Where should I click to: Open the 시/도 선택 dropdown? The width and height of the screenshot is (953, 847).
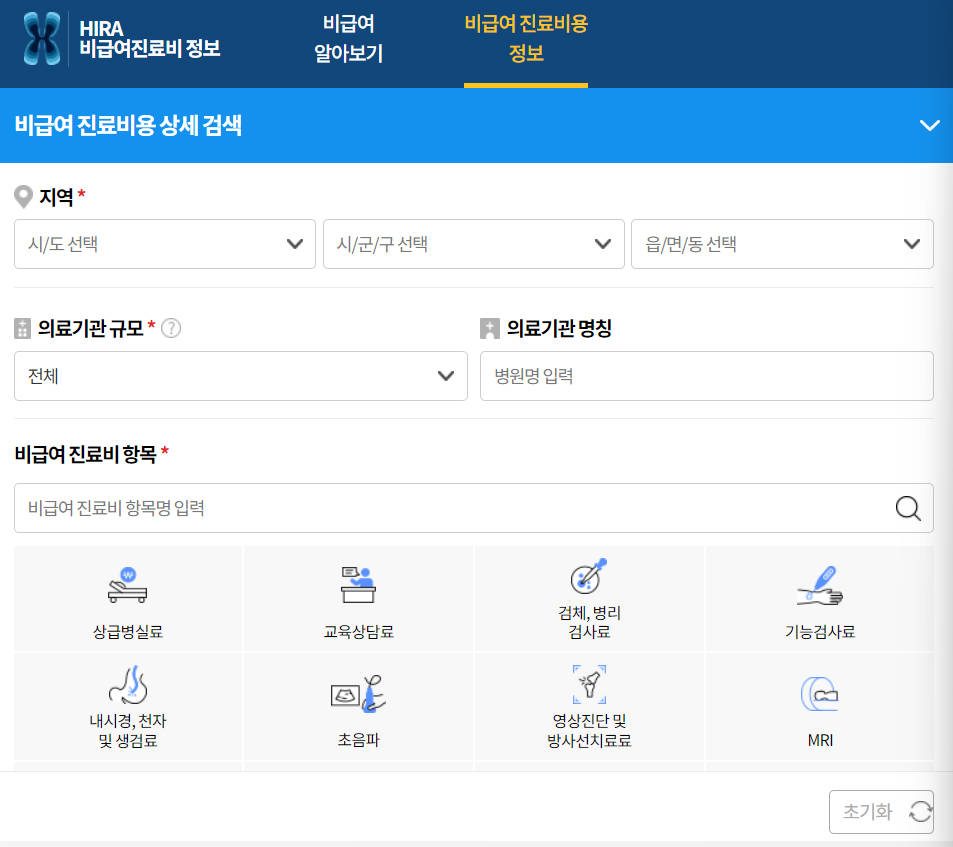[165, 244]
